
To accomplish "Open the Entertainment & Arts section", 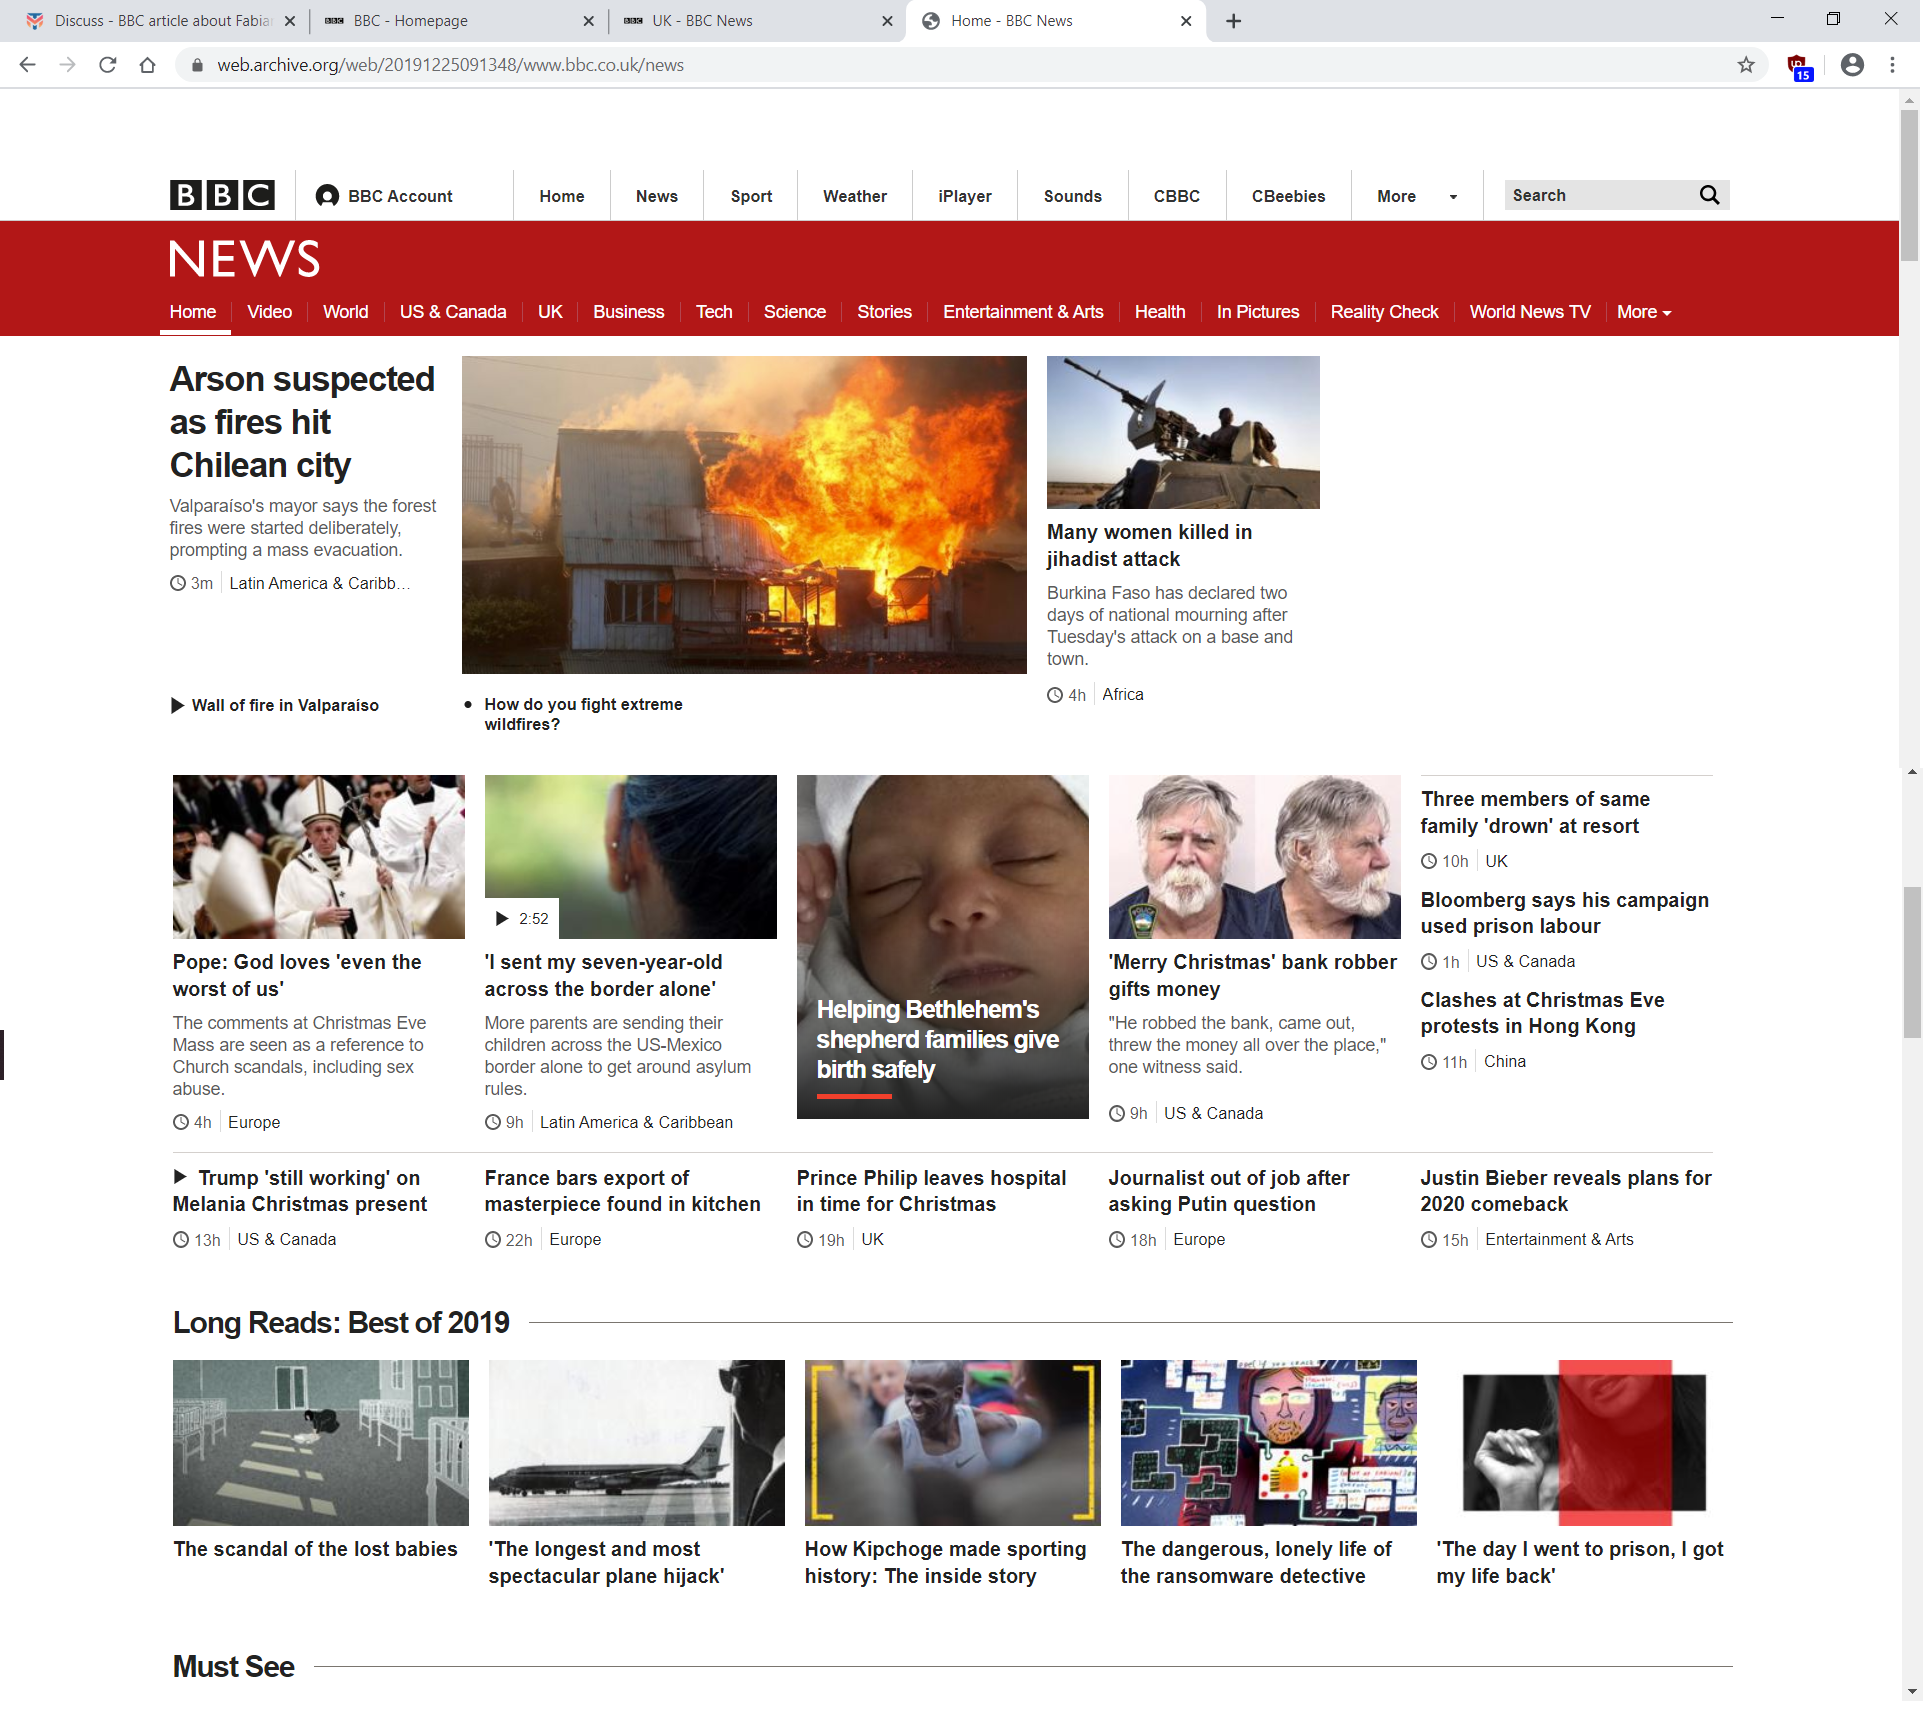I will [1022, 312].
